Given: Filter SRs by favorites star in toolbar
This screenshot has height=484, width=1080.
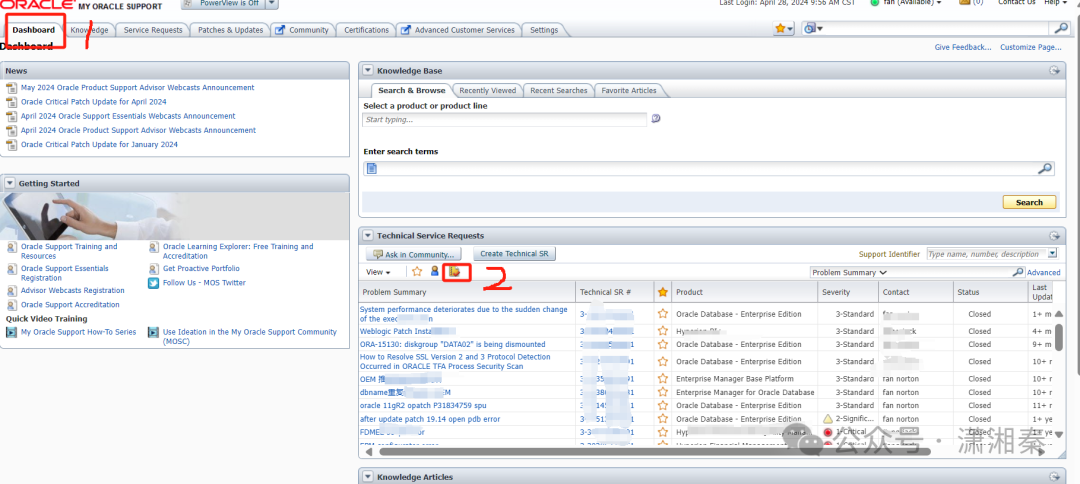Looking at the screenshot, I should pos(417,272).
